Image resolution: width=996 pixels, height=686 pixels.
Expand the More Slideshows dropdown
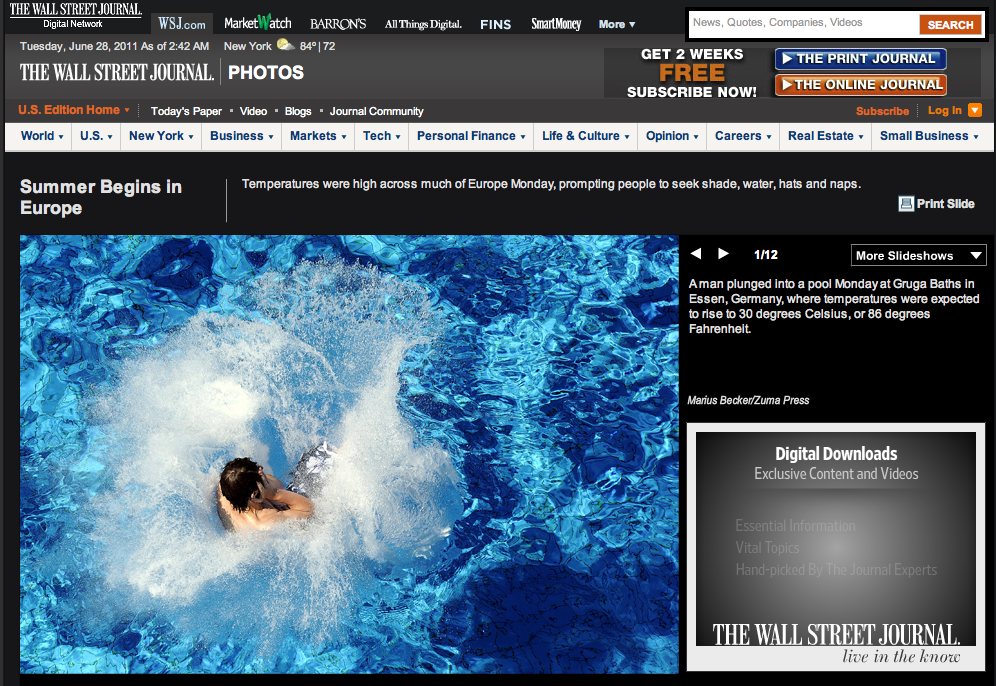tap(919, 255)
